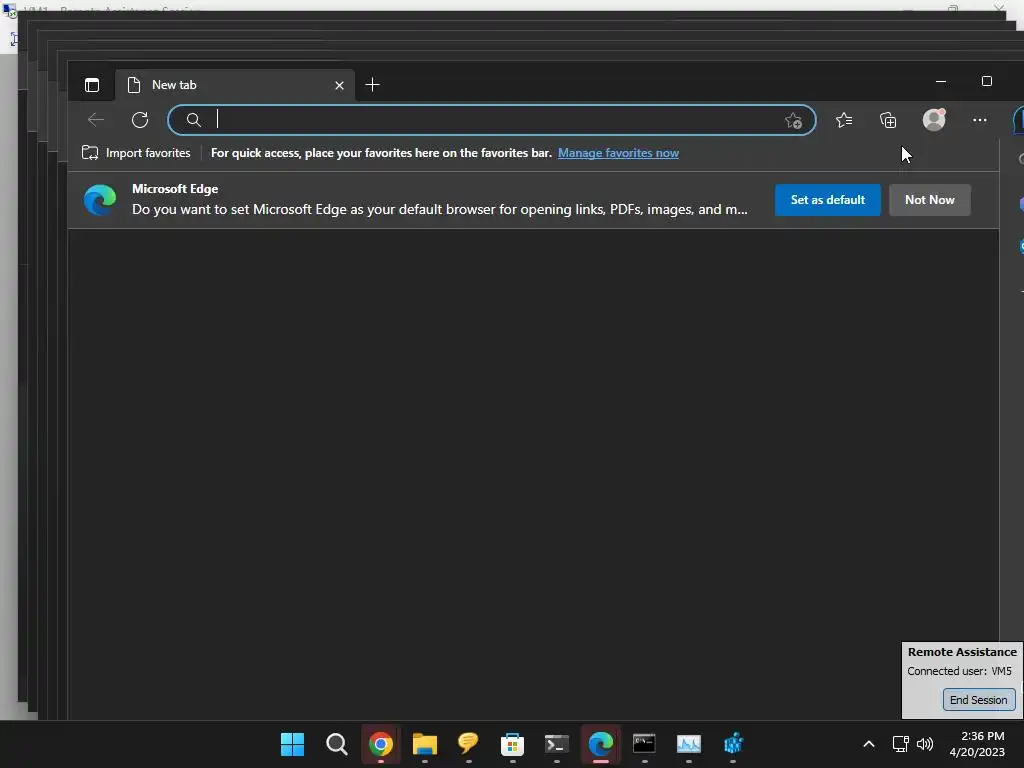The image size is (1024, 768).
Task: Open network status tray icon
Action: click(901, 744)
